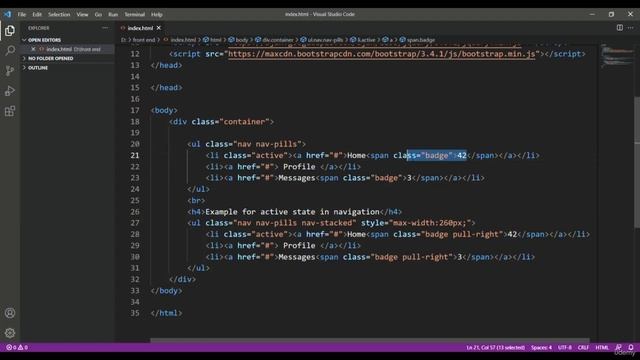Click the nav-stacked class text on line 27
Screen dimensions: 640x360
click(x=329, y=223)
